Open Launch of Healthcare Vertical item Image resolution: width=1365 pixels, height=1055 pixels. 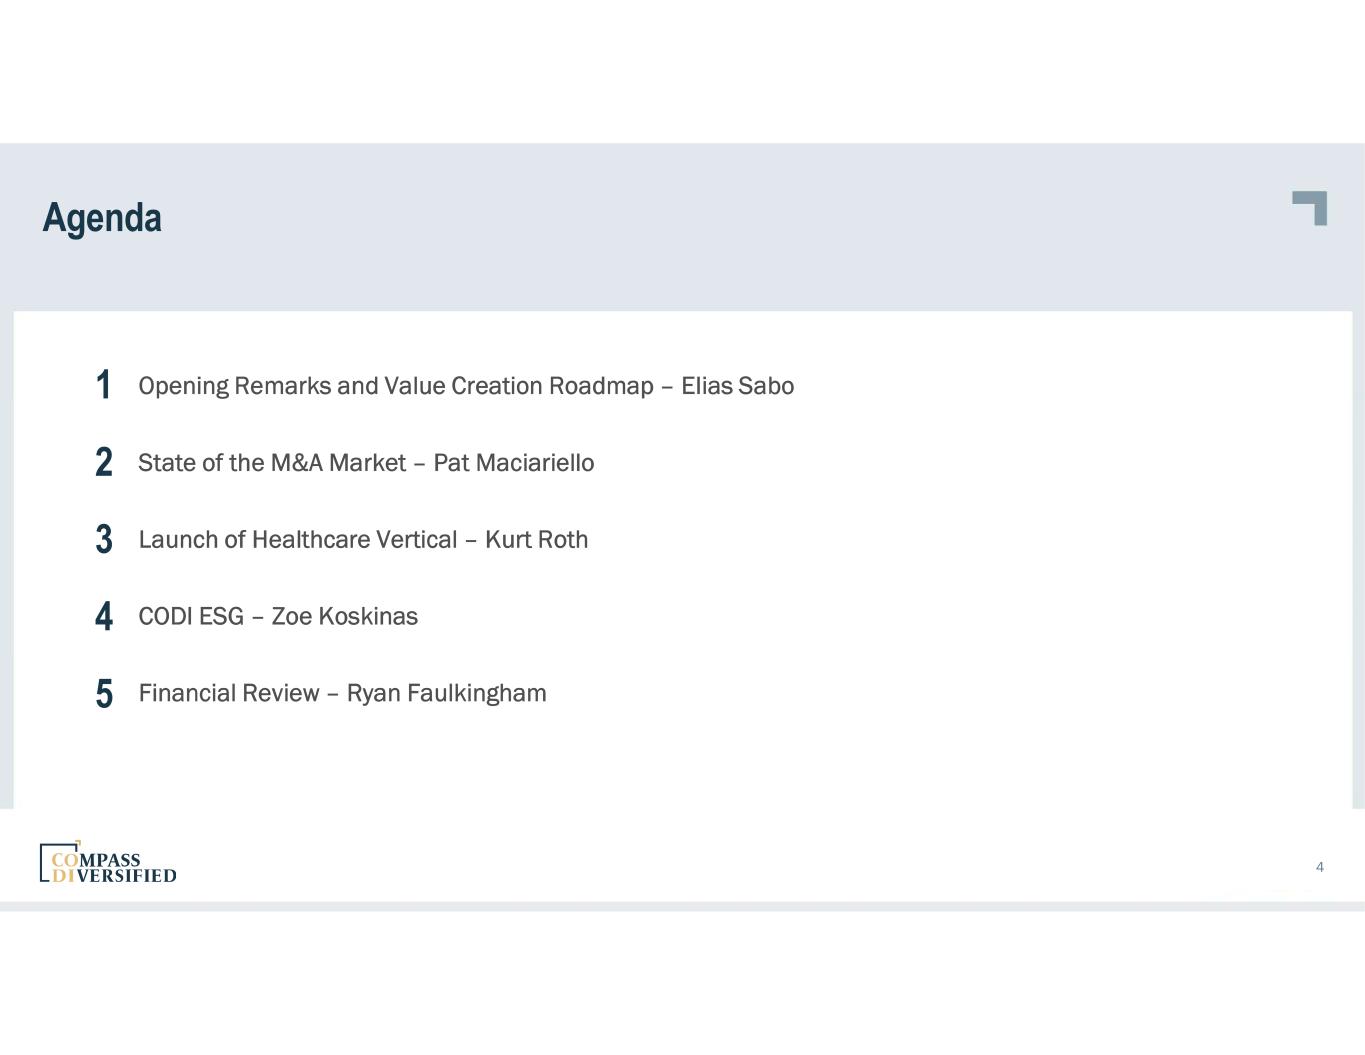point(297,540)
